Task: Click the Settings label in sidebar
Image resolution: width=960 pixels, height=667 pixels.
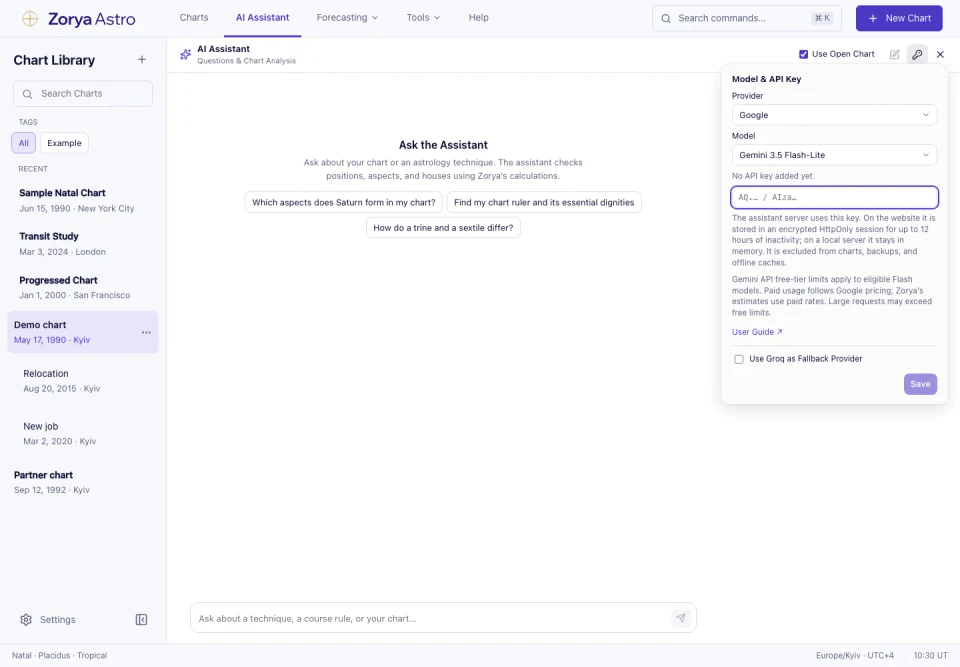Action: point(58,620)
